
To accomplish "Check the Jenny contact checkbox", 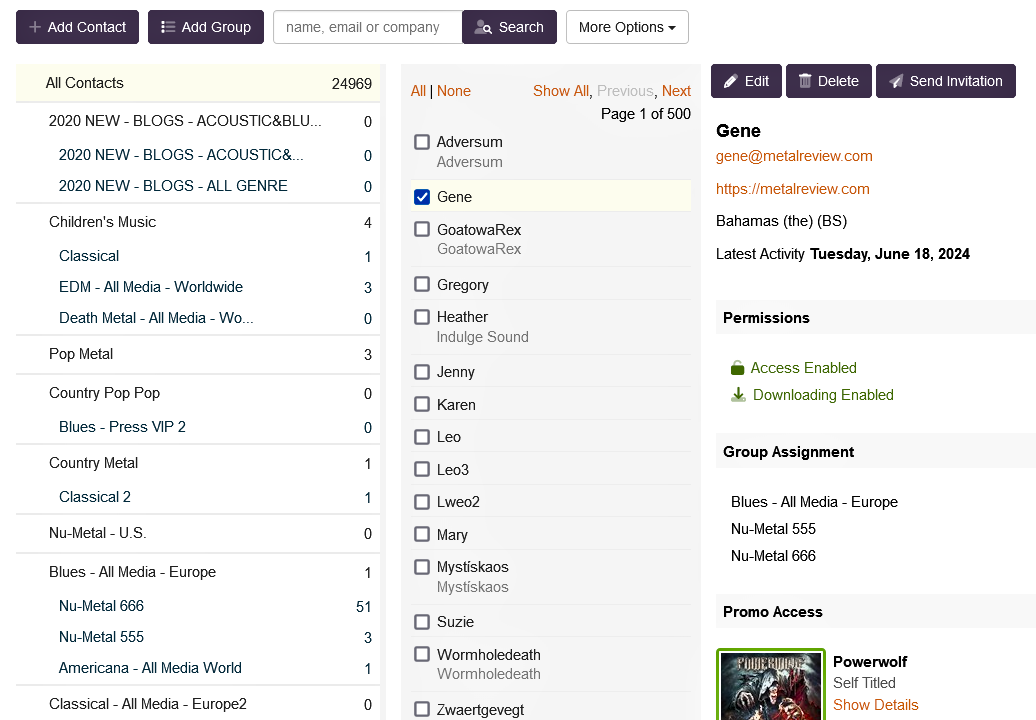I will coord(422,372).
